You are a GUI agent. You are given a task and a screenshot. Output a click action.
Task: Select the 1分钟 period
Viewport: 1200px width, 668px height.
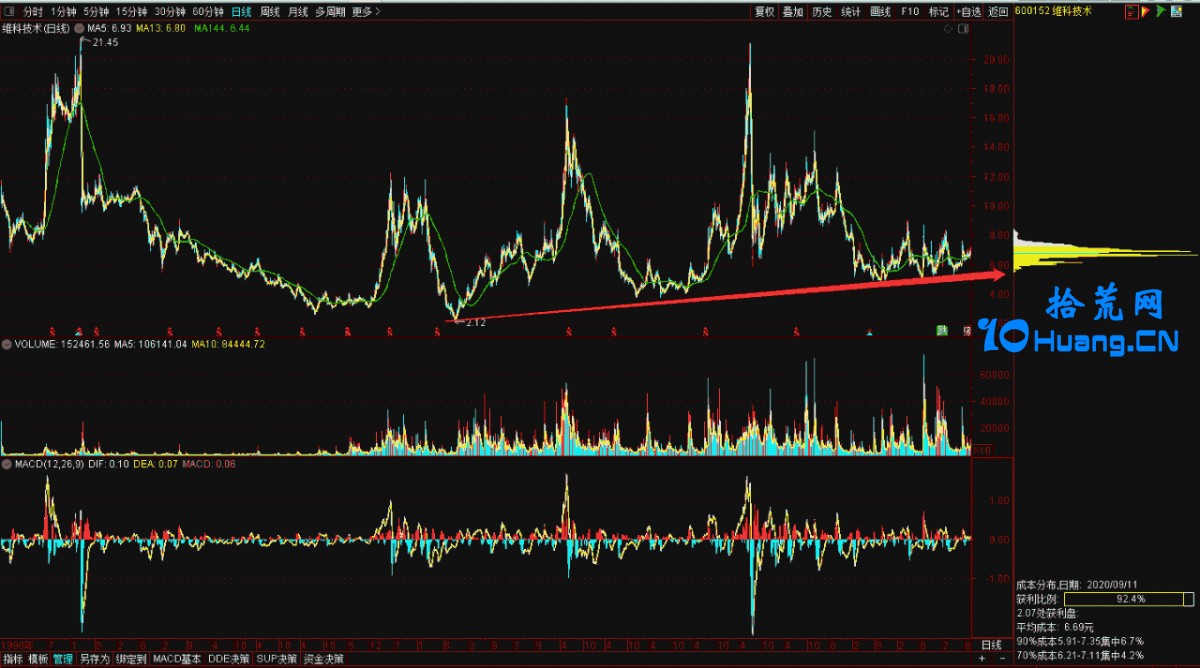pyautogui.click(x=62, y=12)
